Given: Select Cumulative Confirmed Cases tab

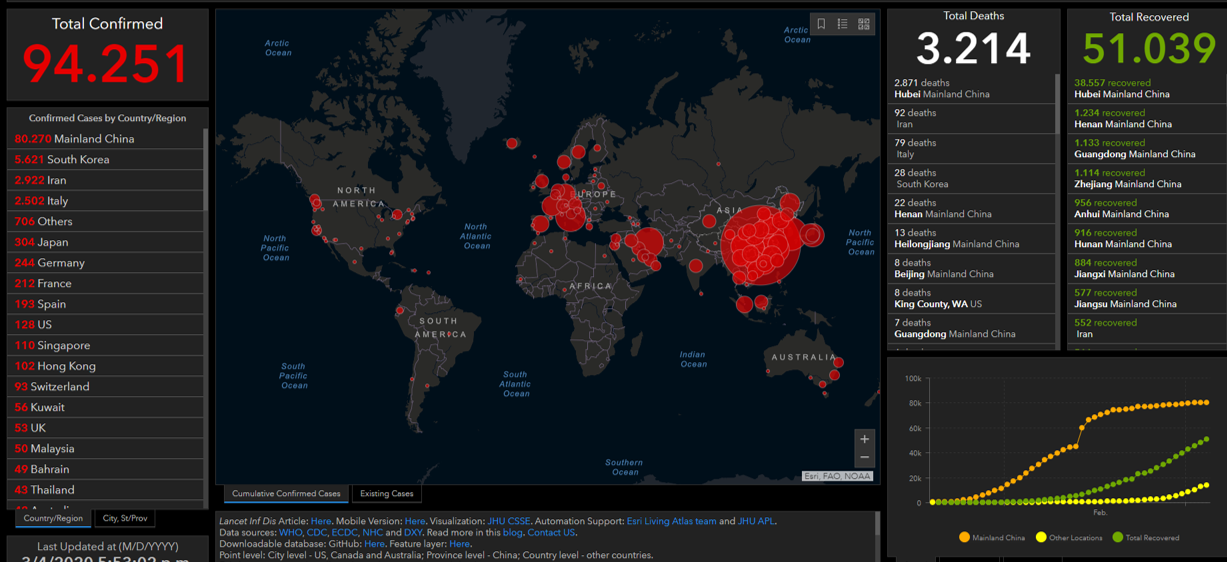Looking at the screenshot, I should point(286,494).
